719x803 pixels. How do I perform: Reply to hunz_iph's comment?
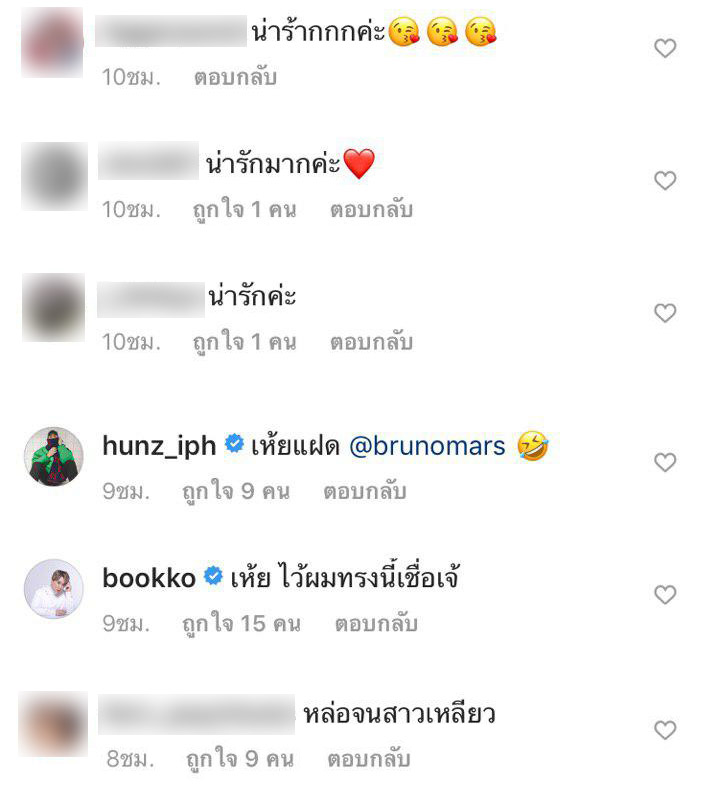point(365,491)
